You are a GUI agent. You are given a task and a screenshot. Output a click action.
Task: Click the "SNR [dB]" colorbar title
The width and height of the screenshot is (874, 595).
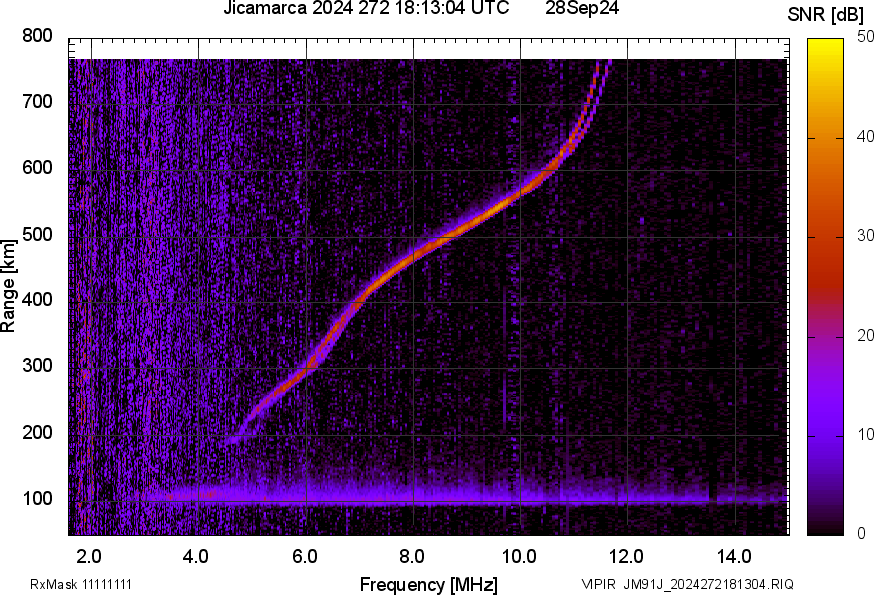click(x=825, y=14)
